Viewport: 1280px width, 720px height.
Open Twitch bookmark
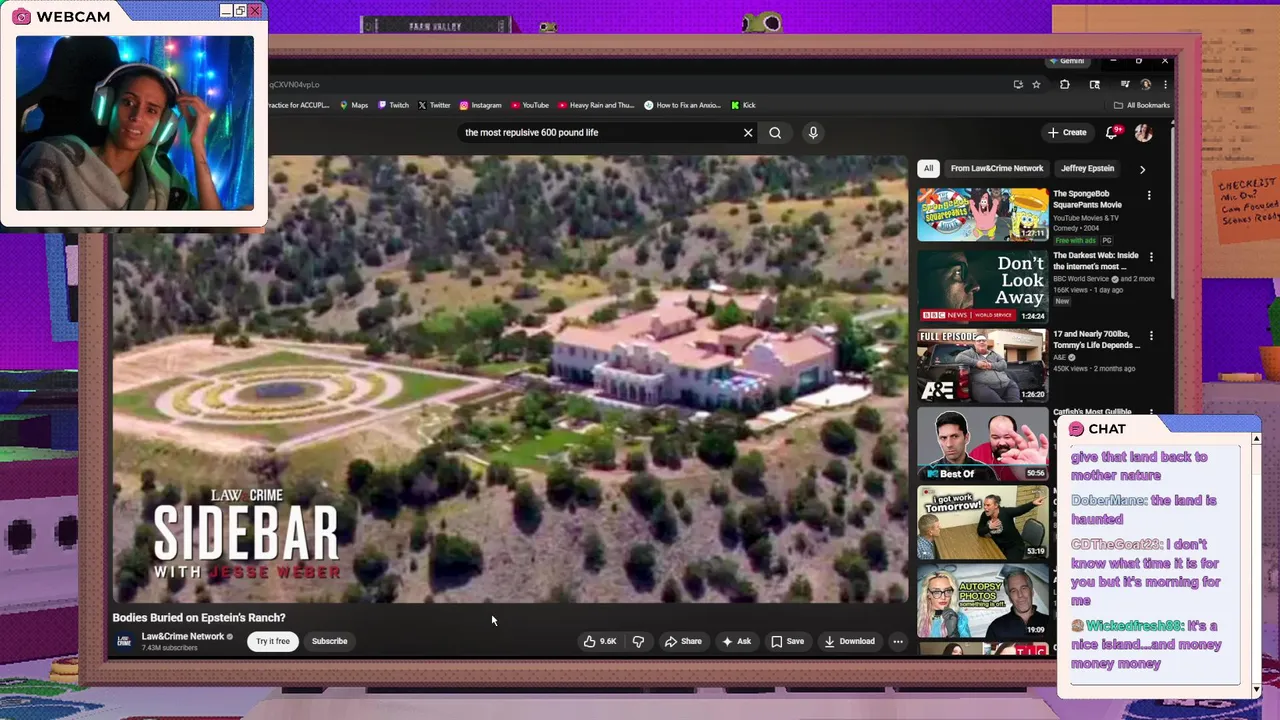tap(393, 105)
